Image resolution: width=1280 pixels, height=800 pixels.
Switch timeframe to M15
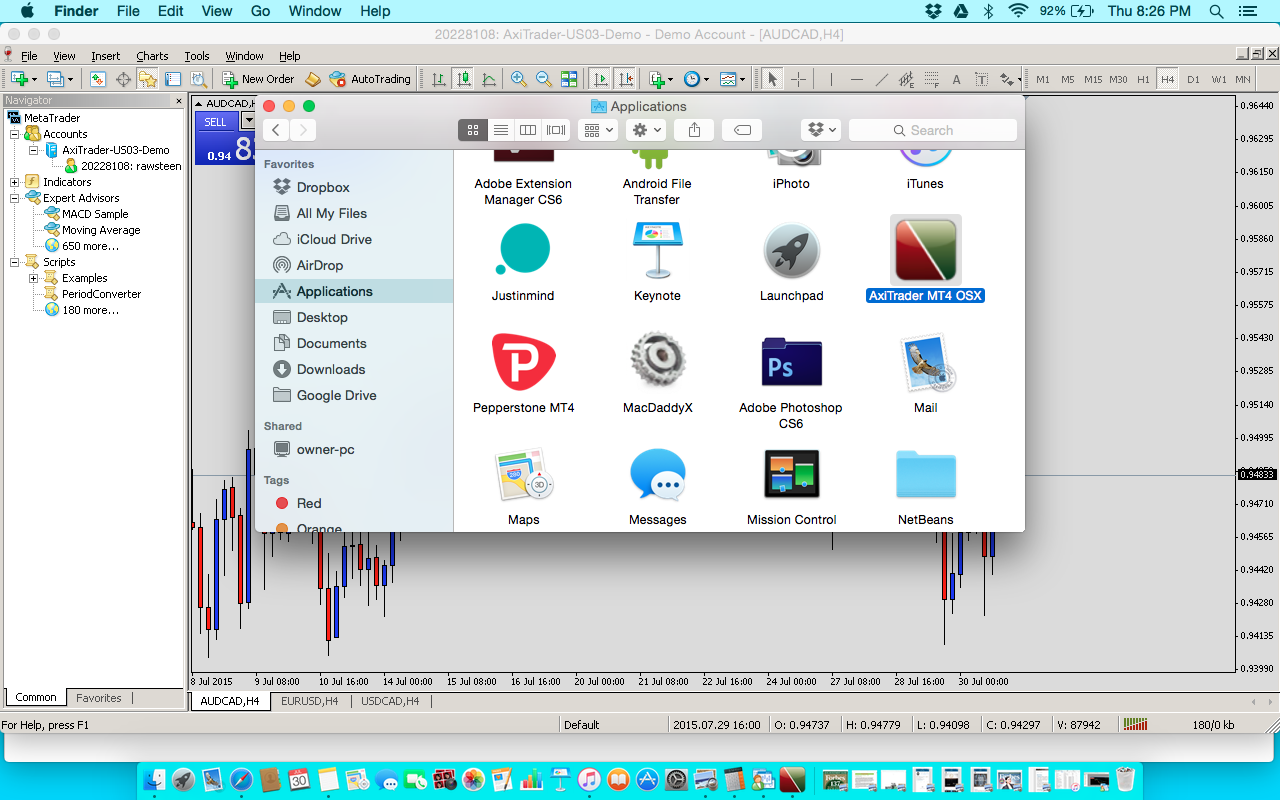[1093, 79]
